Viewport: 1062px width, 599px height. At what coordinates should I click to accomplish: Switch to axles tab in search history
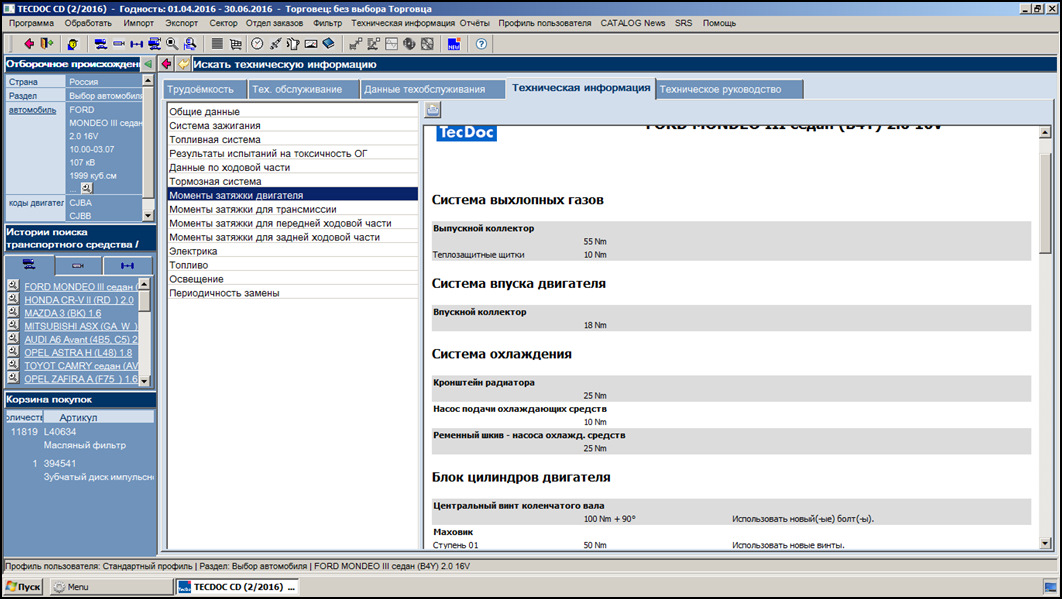[127, 266]
